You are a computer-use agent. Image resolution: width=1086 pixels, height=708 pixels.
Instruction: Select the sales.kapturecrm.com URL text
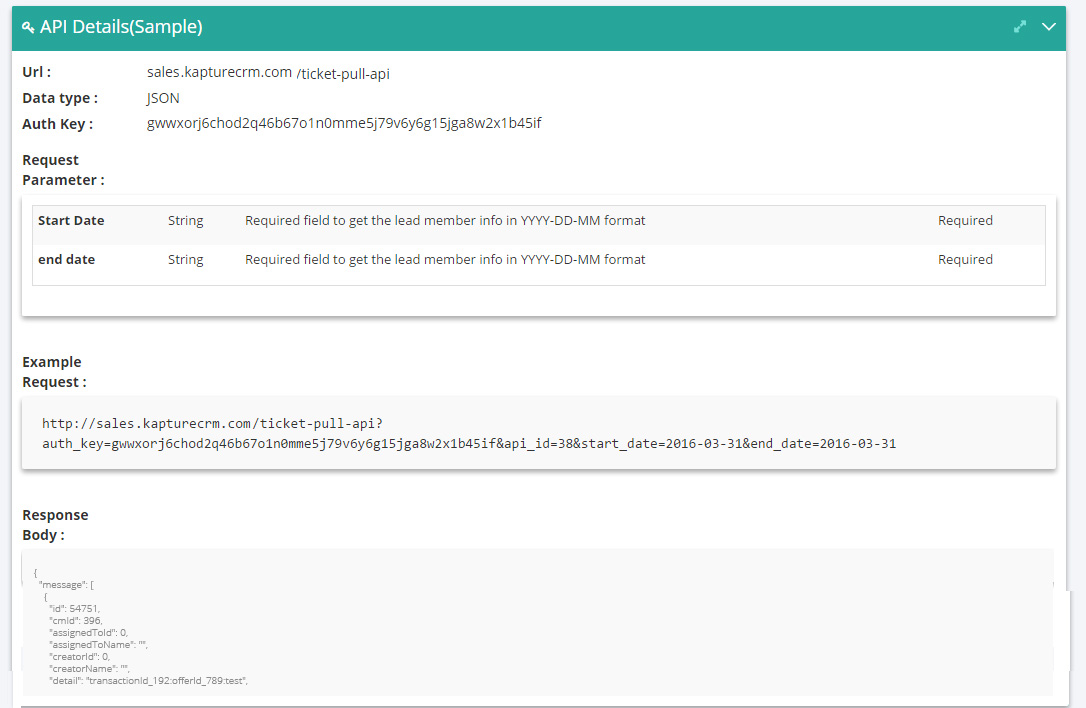pos(219,72)
